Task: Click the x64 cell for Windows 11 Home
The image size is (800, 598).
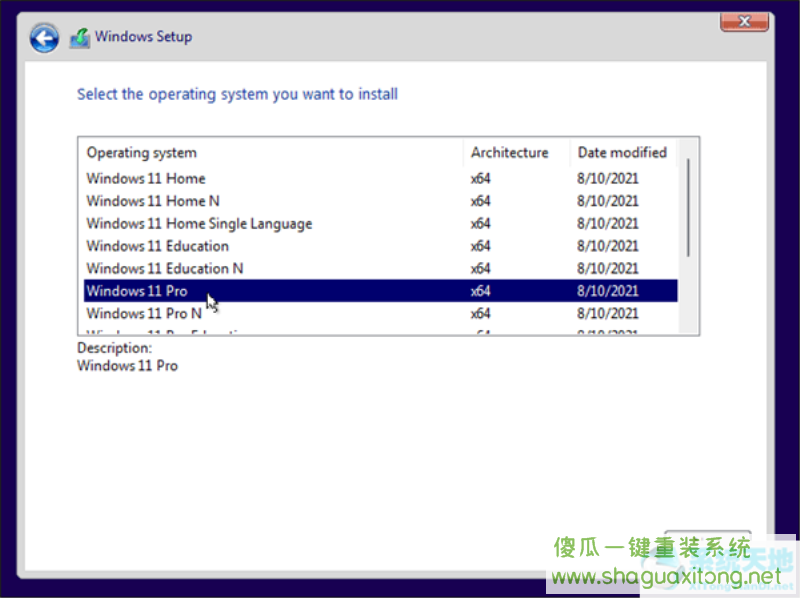Action: point(480,179)
